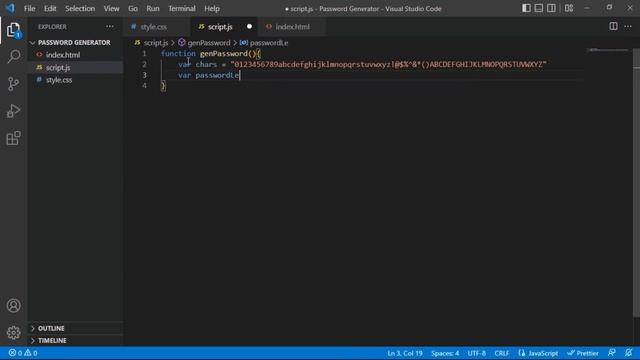Viewport: 640px width, 360px height.
Task: Toggle primary side bar layout icon
Action: pyautogui.click(x=526, y=8)
